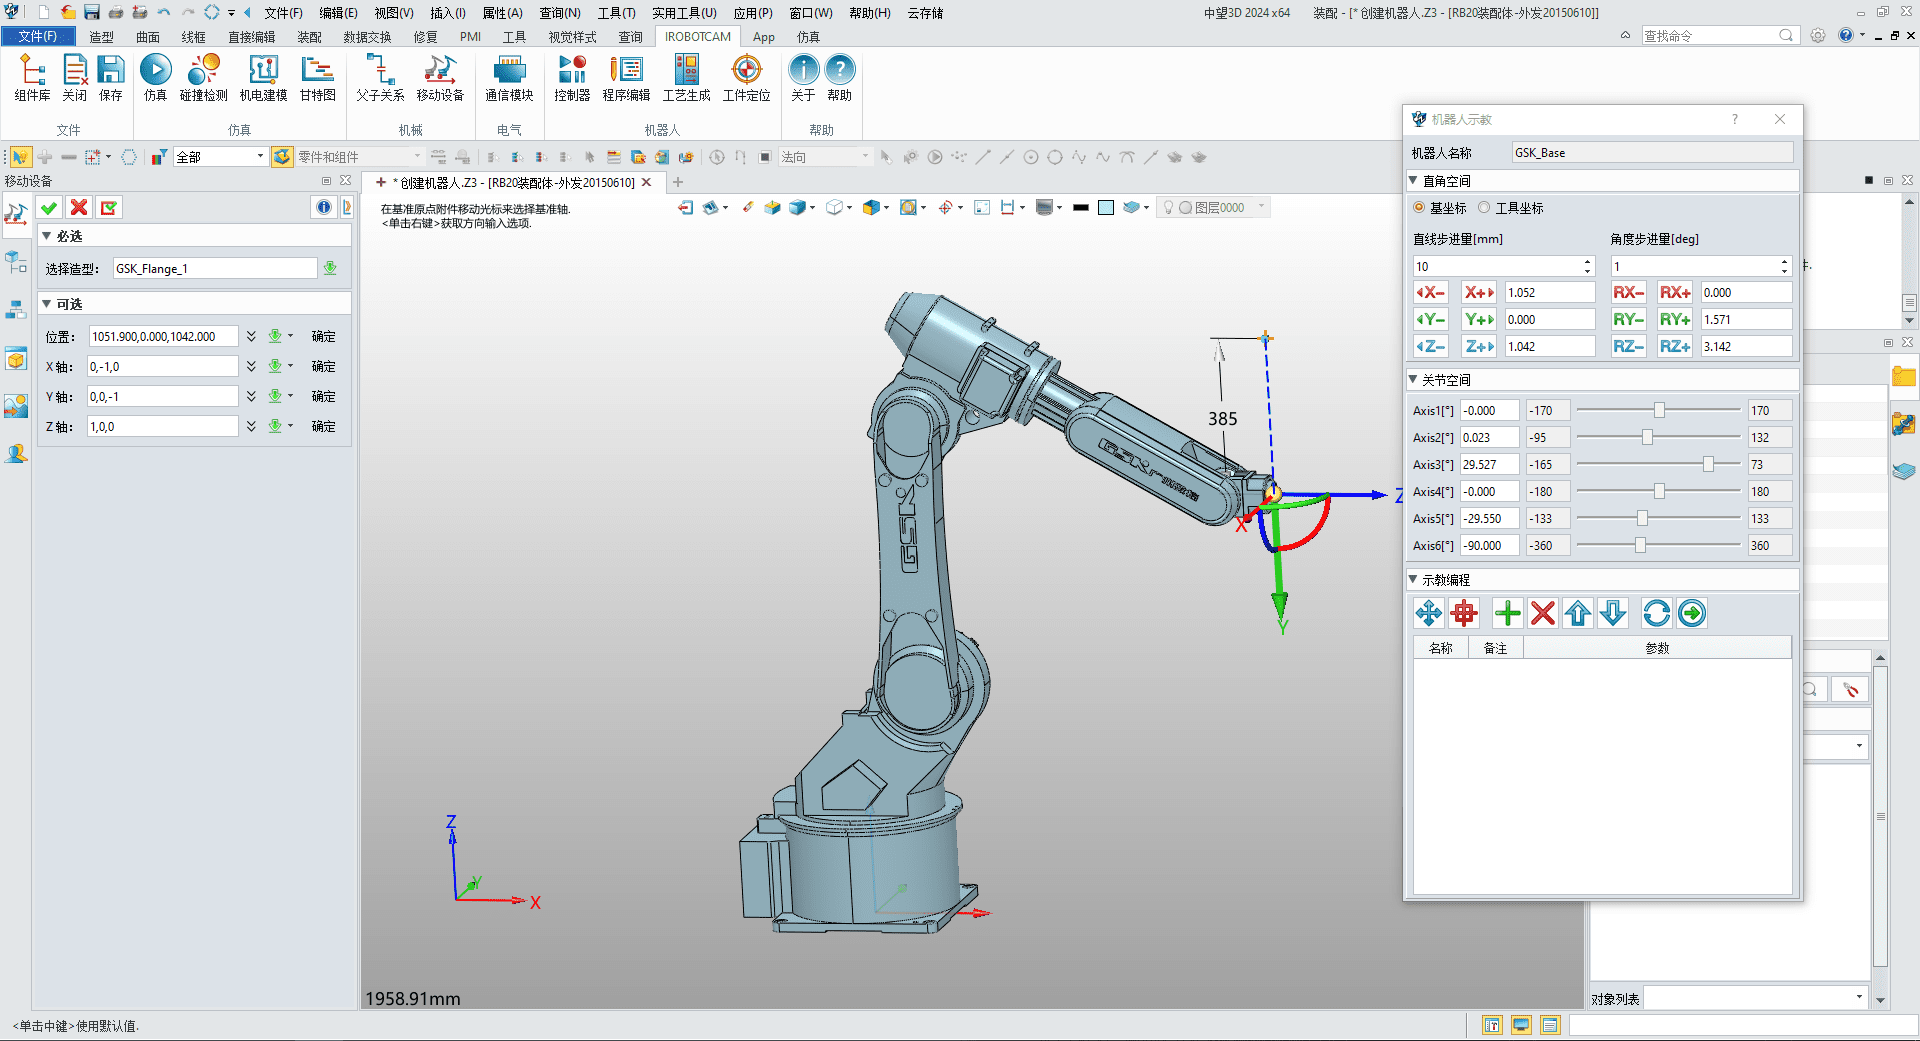1920x1041 pixels.
Task: Click the RY+ rotation button
Action: (1675, 319)
